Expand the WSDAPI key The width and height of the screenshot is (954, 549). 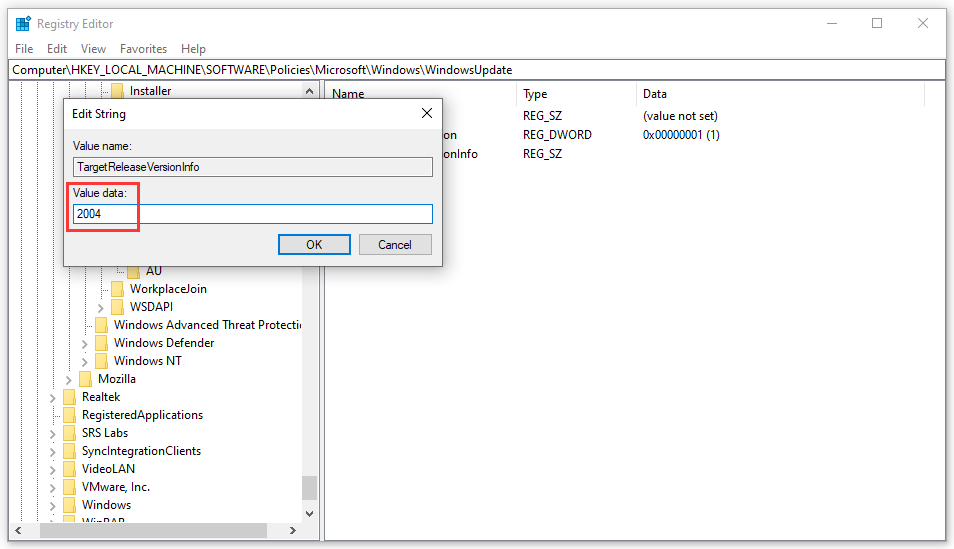100,308
